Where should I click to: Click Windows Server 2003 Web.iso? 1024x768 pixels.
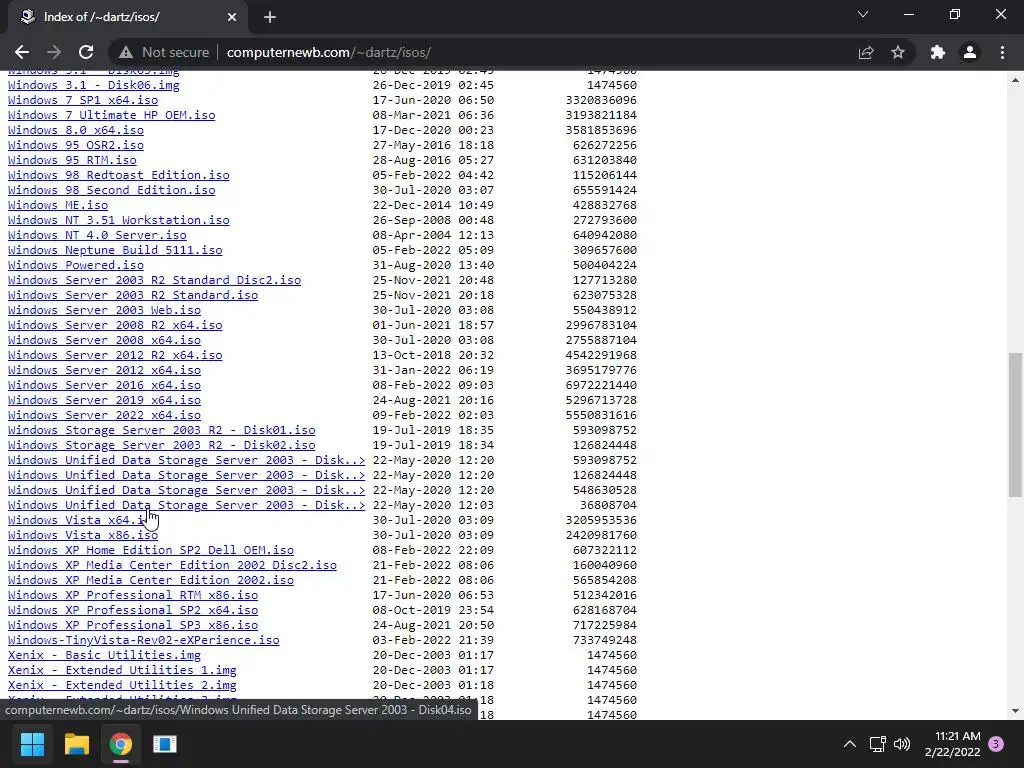pyautogui.click(x=104, y=310)
